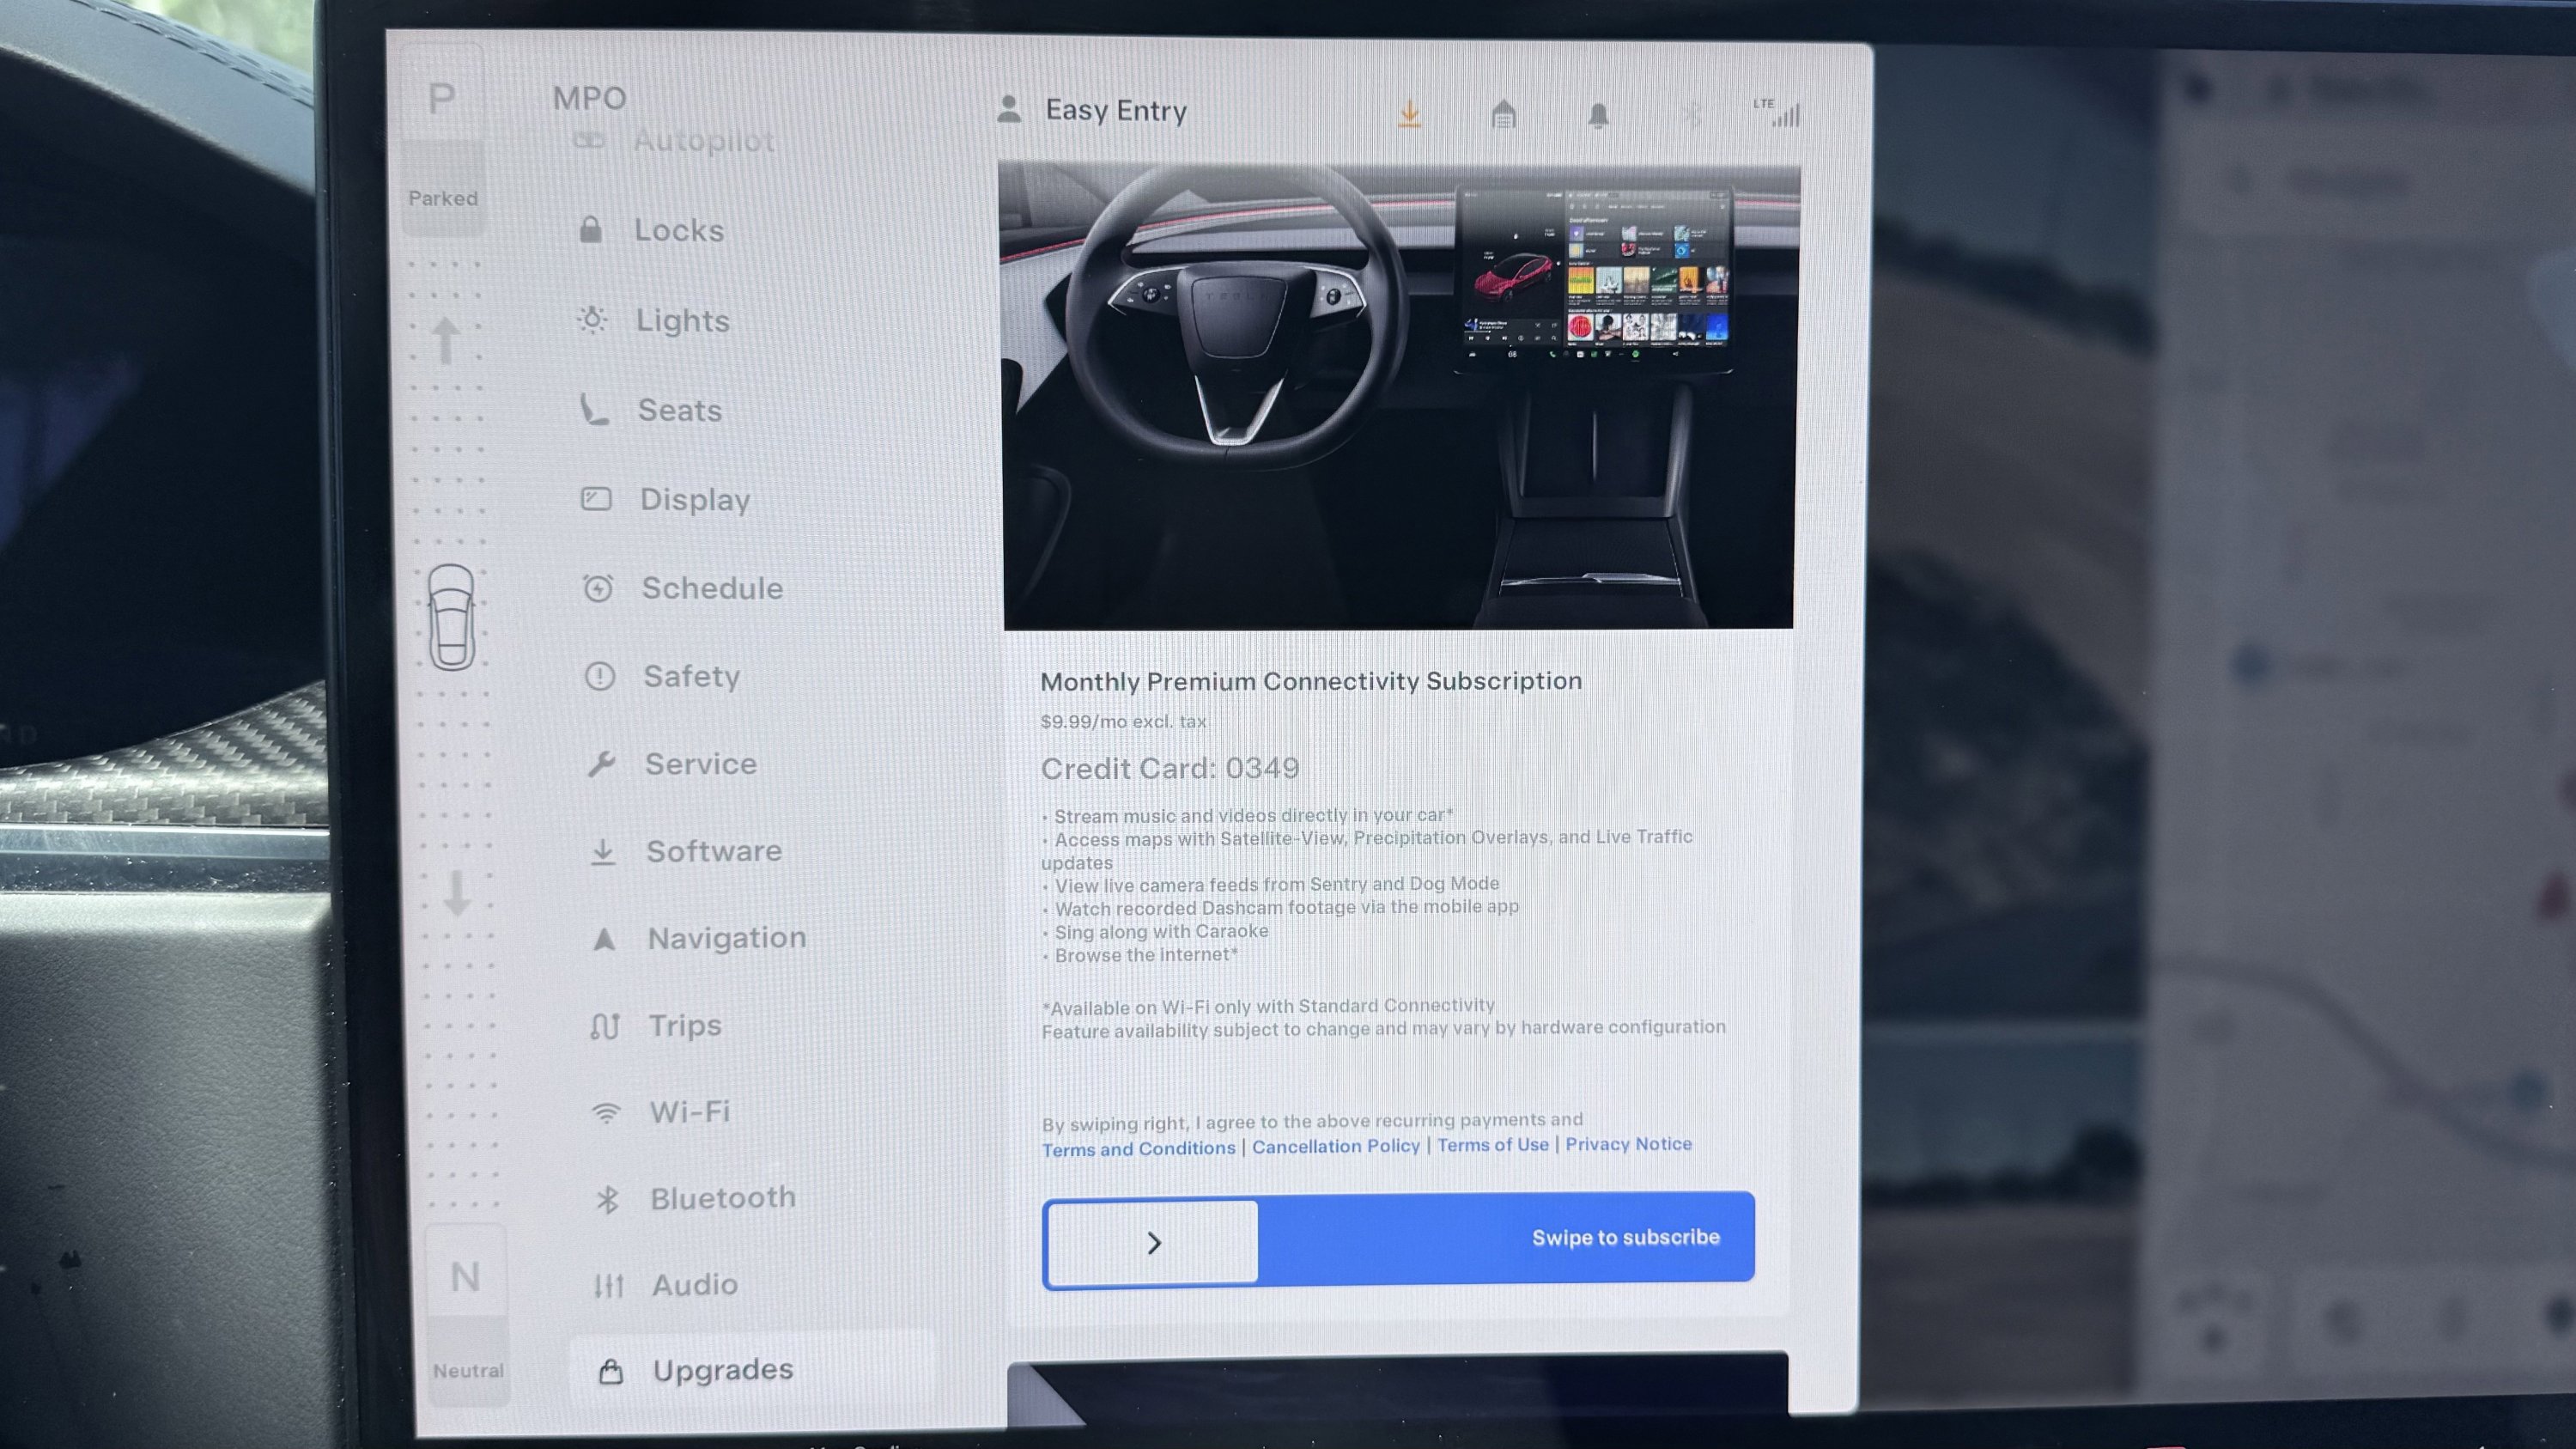The width and height of the screenshot is (2576, 1449).
Task: Tap "Stream music and videos directly in your car"
Action: point(1250,815)
